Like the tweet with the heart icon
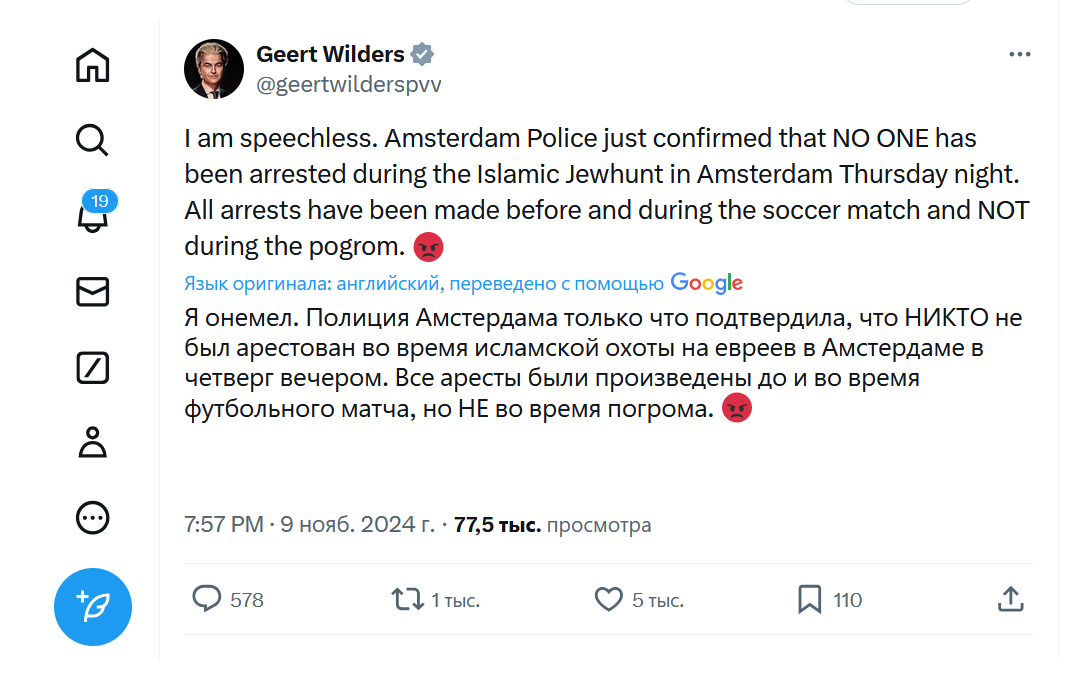 tap(609, 599)
